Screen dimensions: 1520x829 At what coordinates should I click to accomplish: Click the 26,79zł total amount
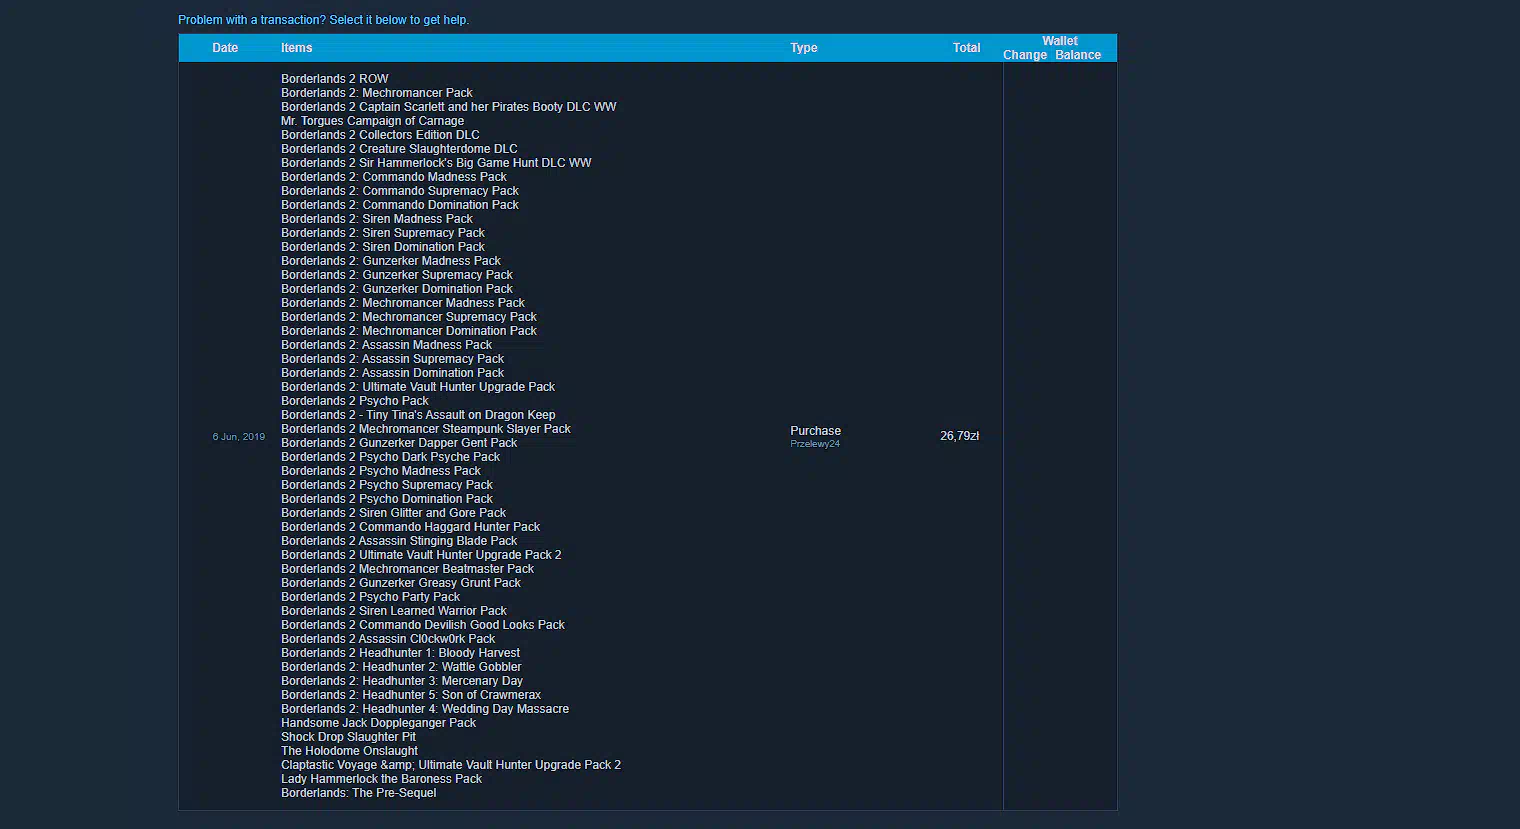pos(959,436)
